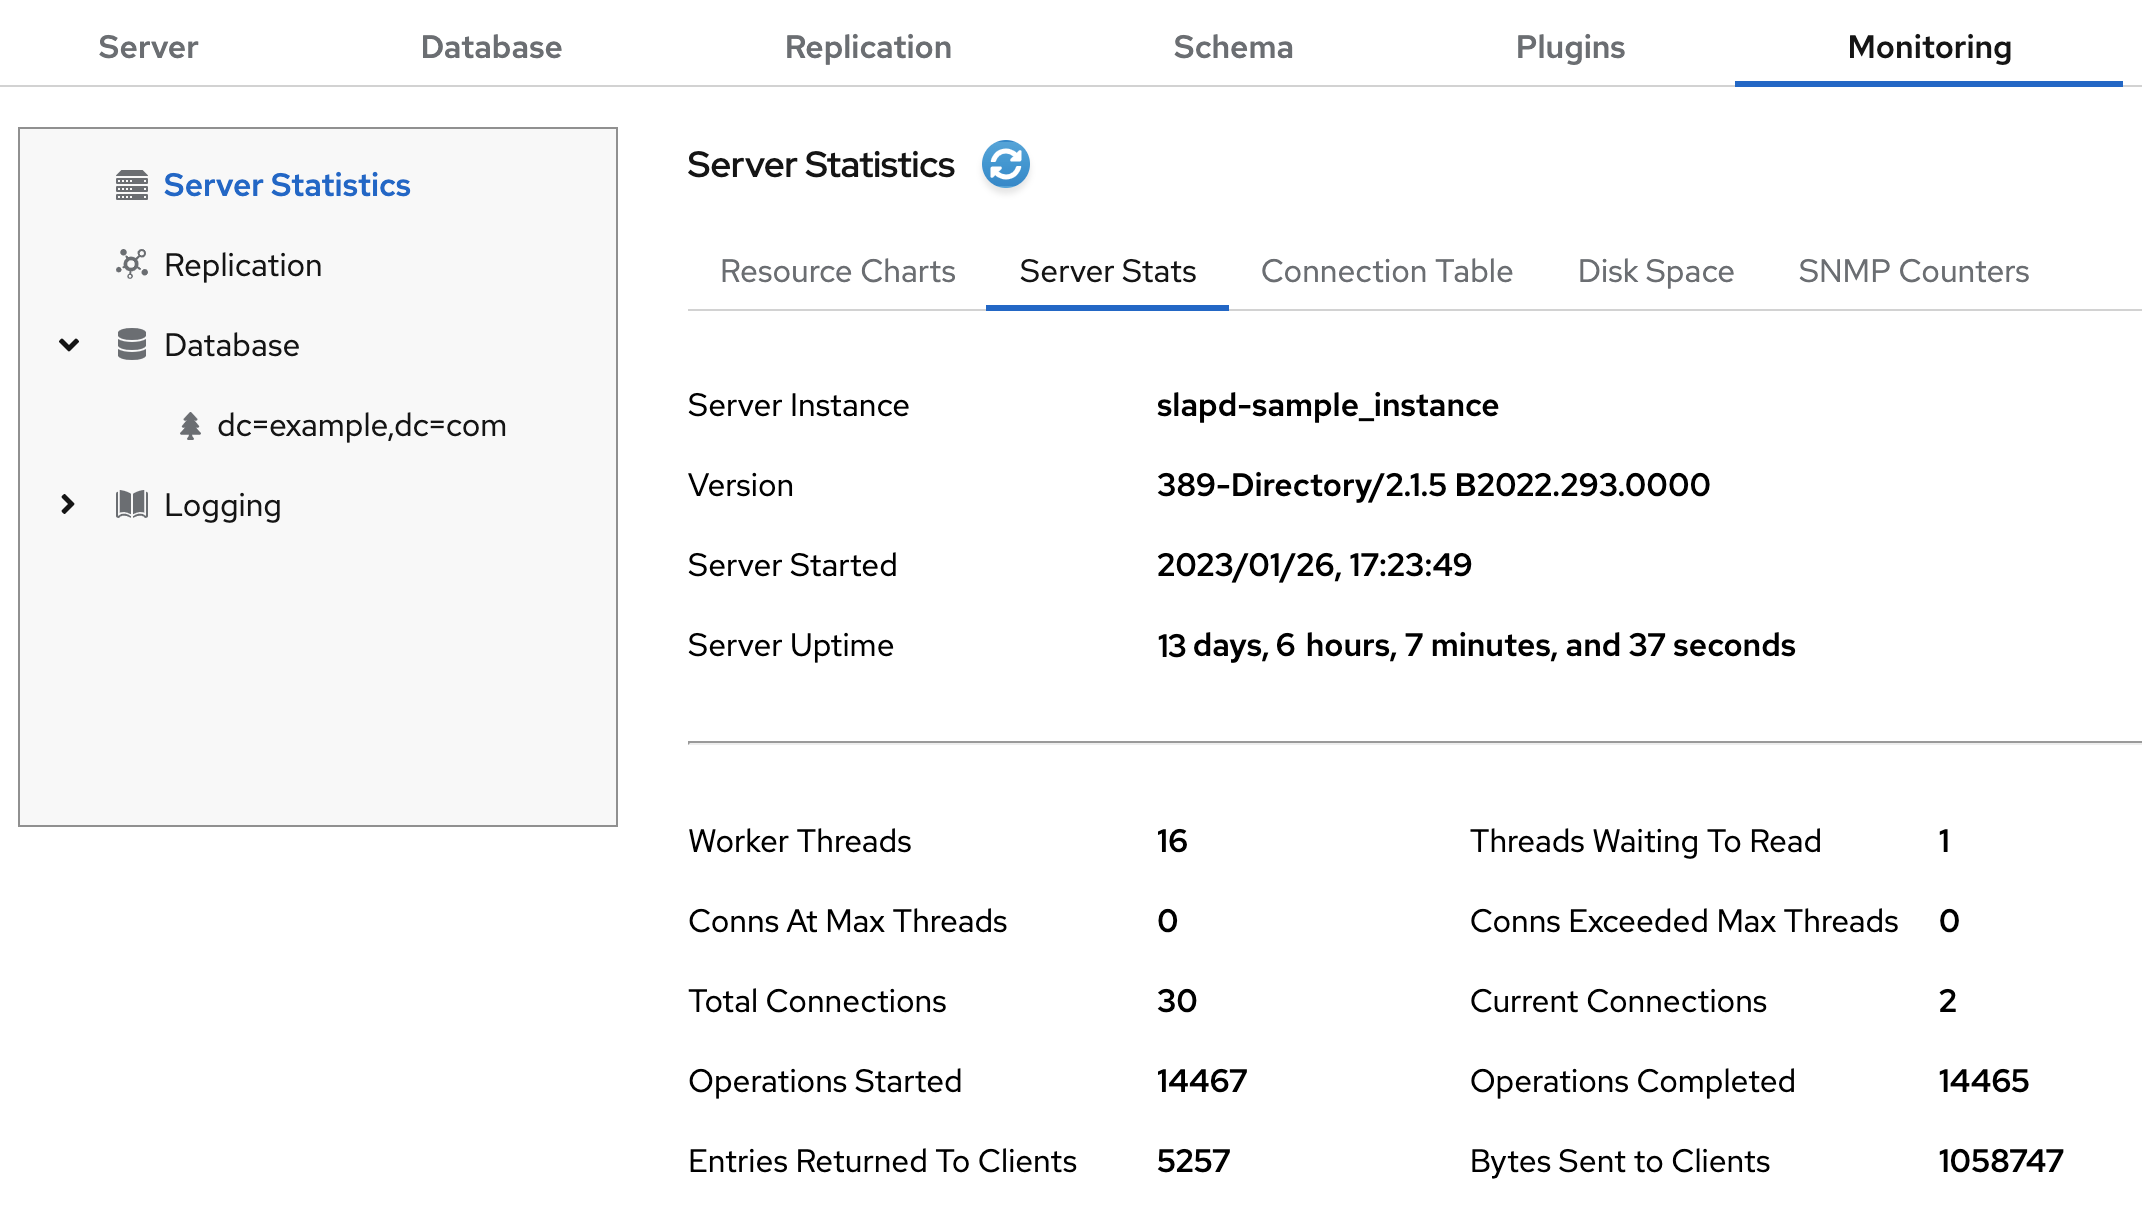Click the Database cylinder icon in the sidebar
Image resolution: width=2142 pixels, height=1216 pixels.
(132, 344)
